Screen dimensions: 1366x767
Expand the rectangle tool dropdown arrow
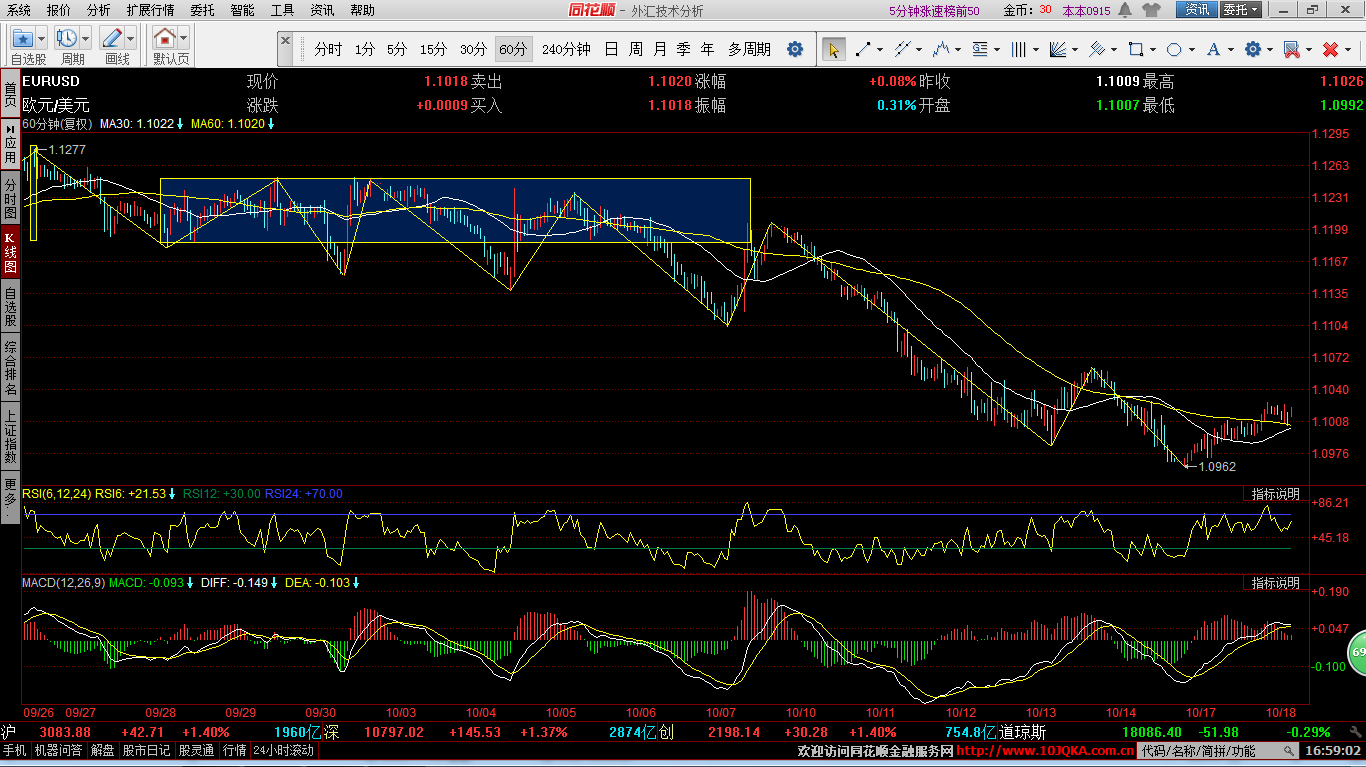[x=1152, y=50]
